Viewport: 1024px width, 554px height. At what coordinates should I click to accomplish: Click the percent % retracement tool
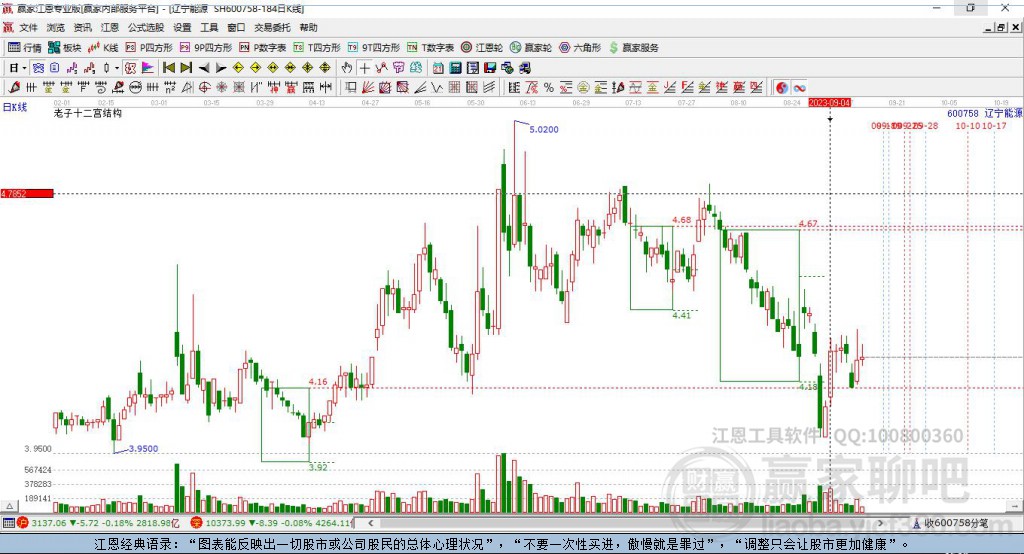click(x=549, y=88)
